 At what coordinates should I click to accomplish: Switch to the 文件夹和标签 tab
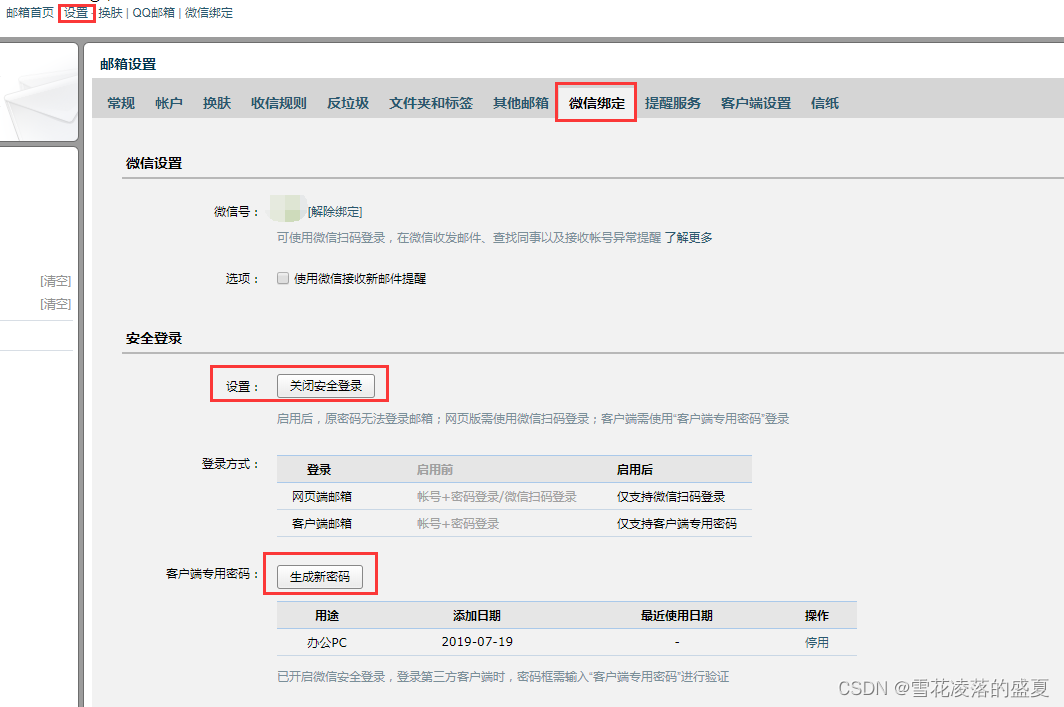pyautogui.click(x=431, y=103)
